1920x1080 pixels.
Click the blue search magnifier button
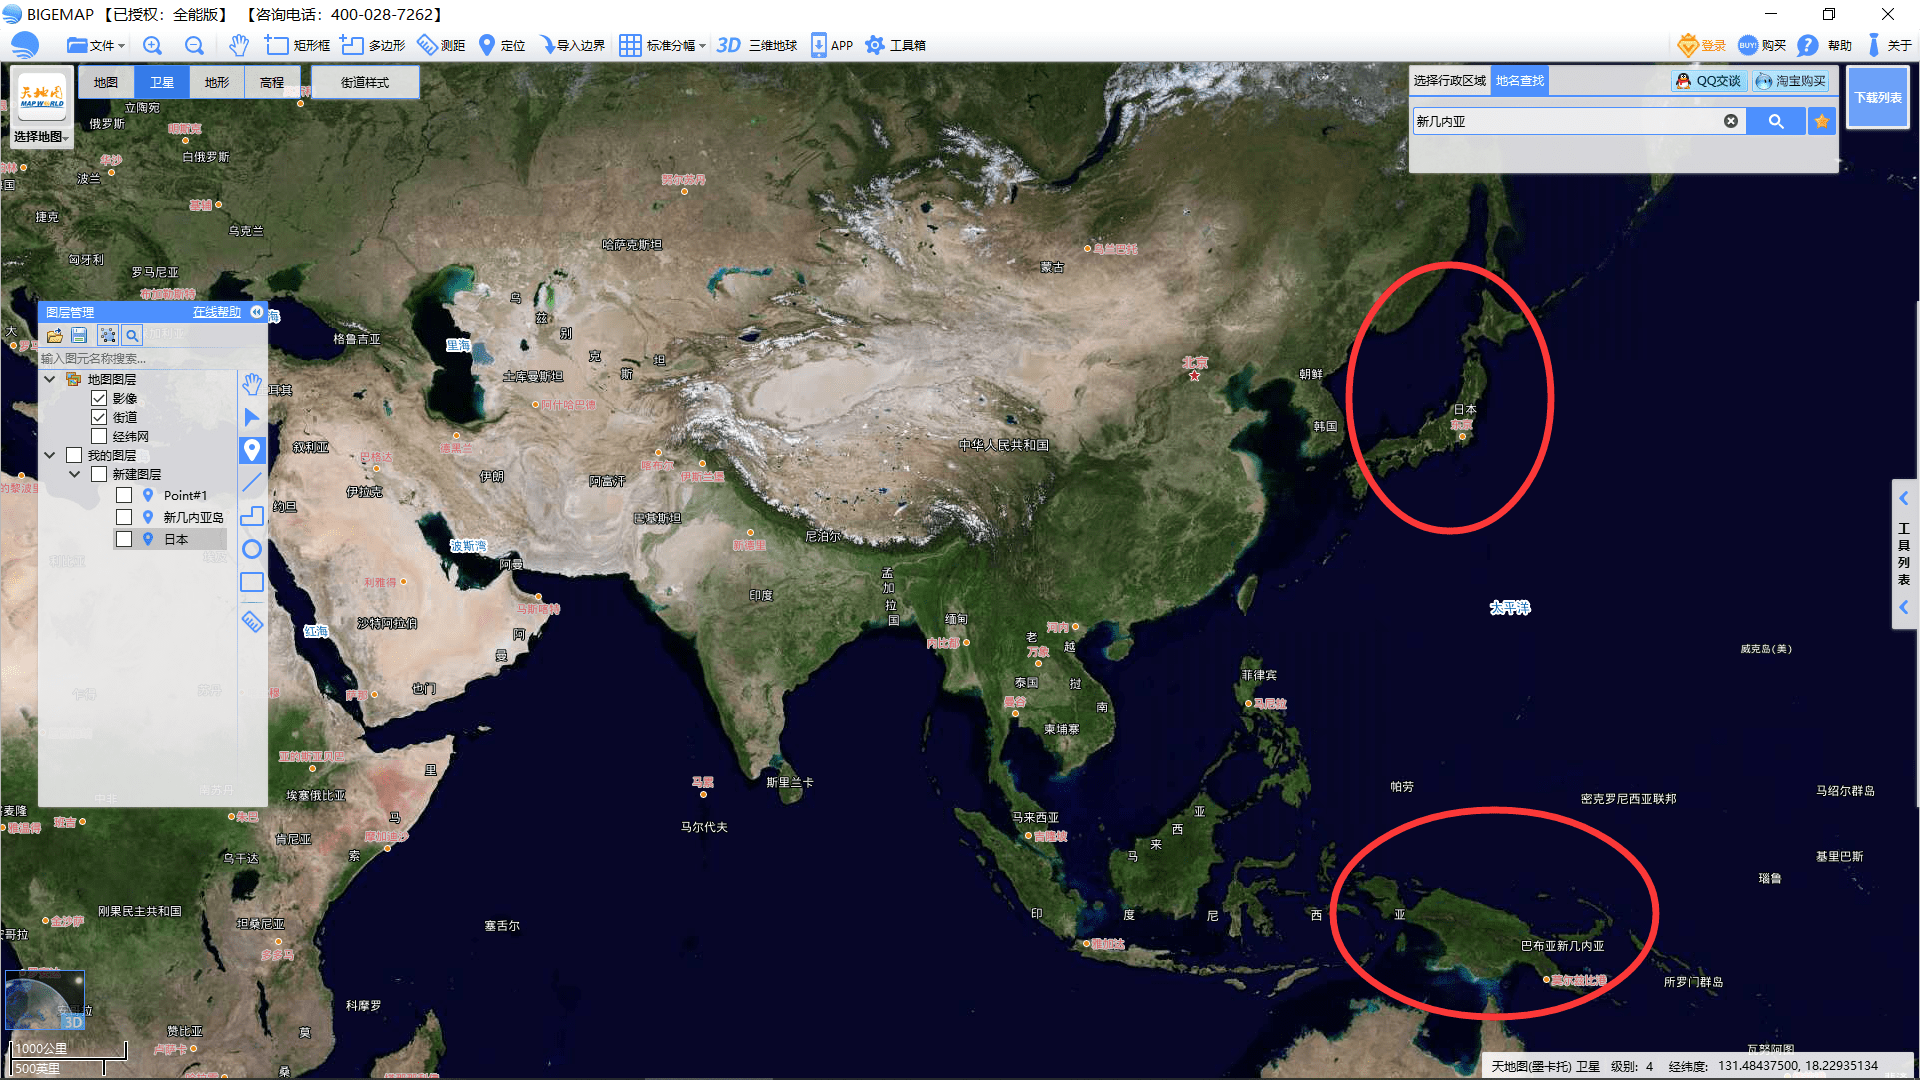(1776, 121)
